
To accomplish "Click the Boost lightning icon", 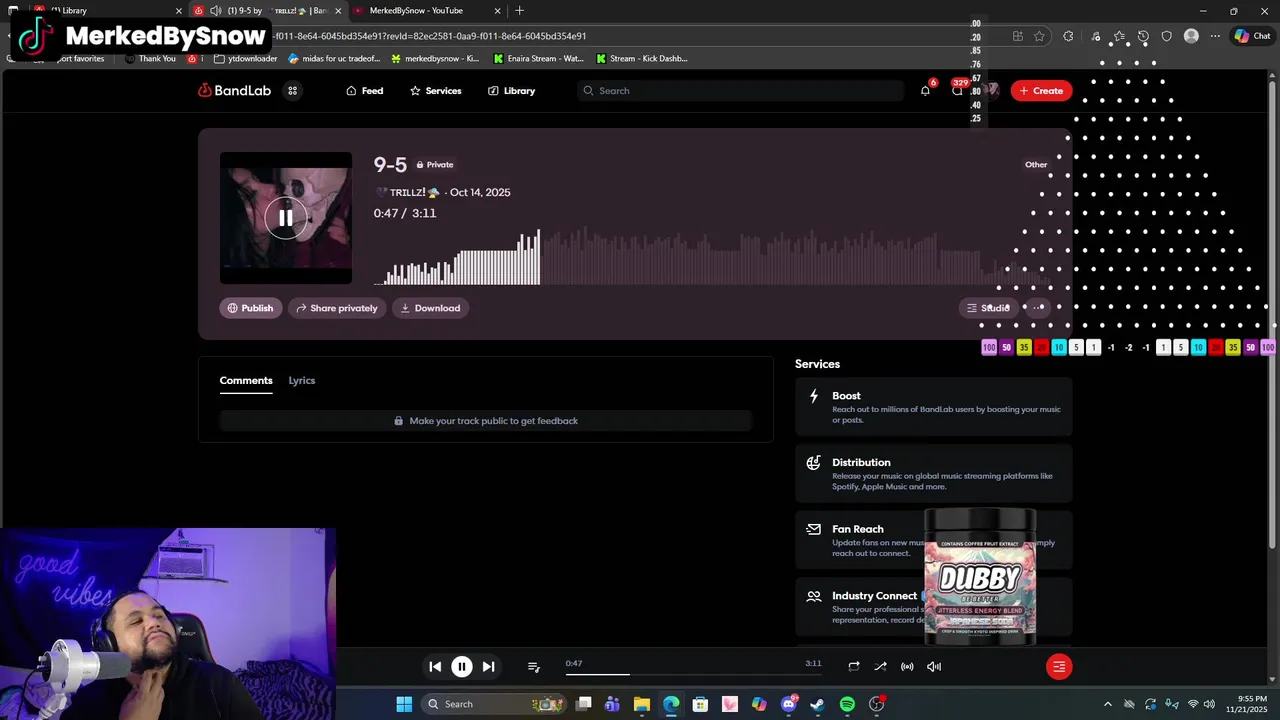I will coord(814,396).
